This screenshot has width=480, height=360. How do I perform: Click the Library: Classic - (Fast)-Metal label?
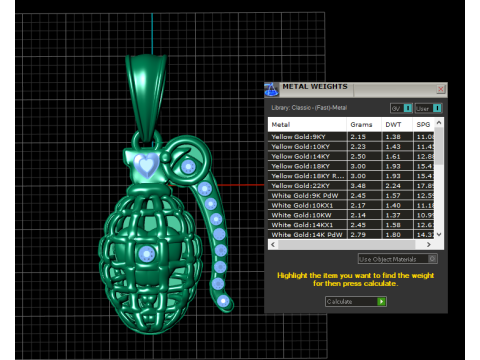pos(309,108)
